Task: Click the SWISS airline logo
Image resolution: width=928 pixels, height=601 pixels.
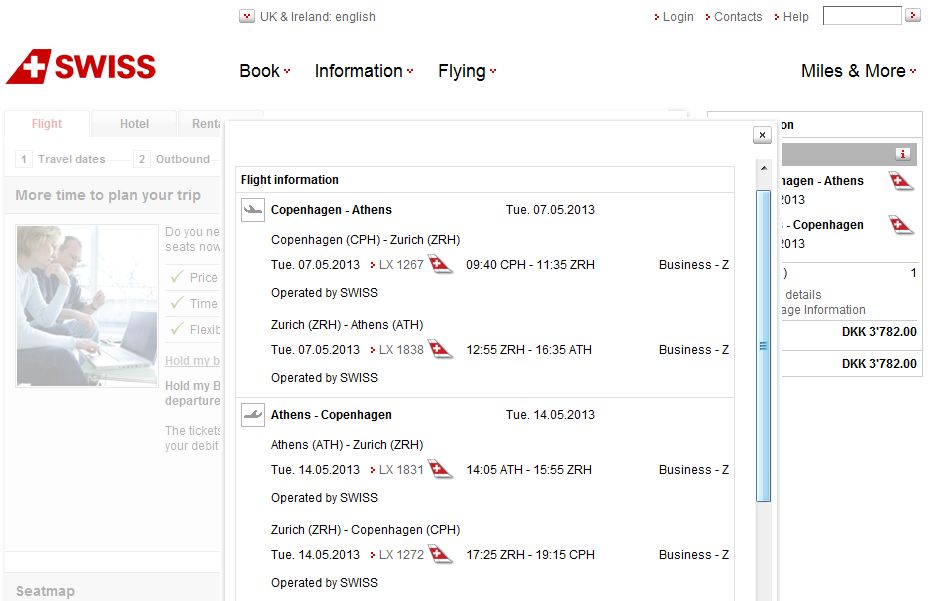Action: [81, 66]
